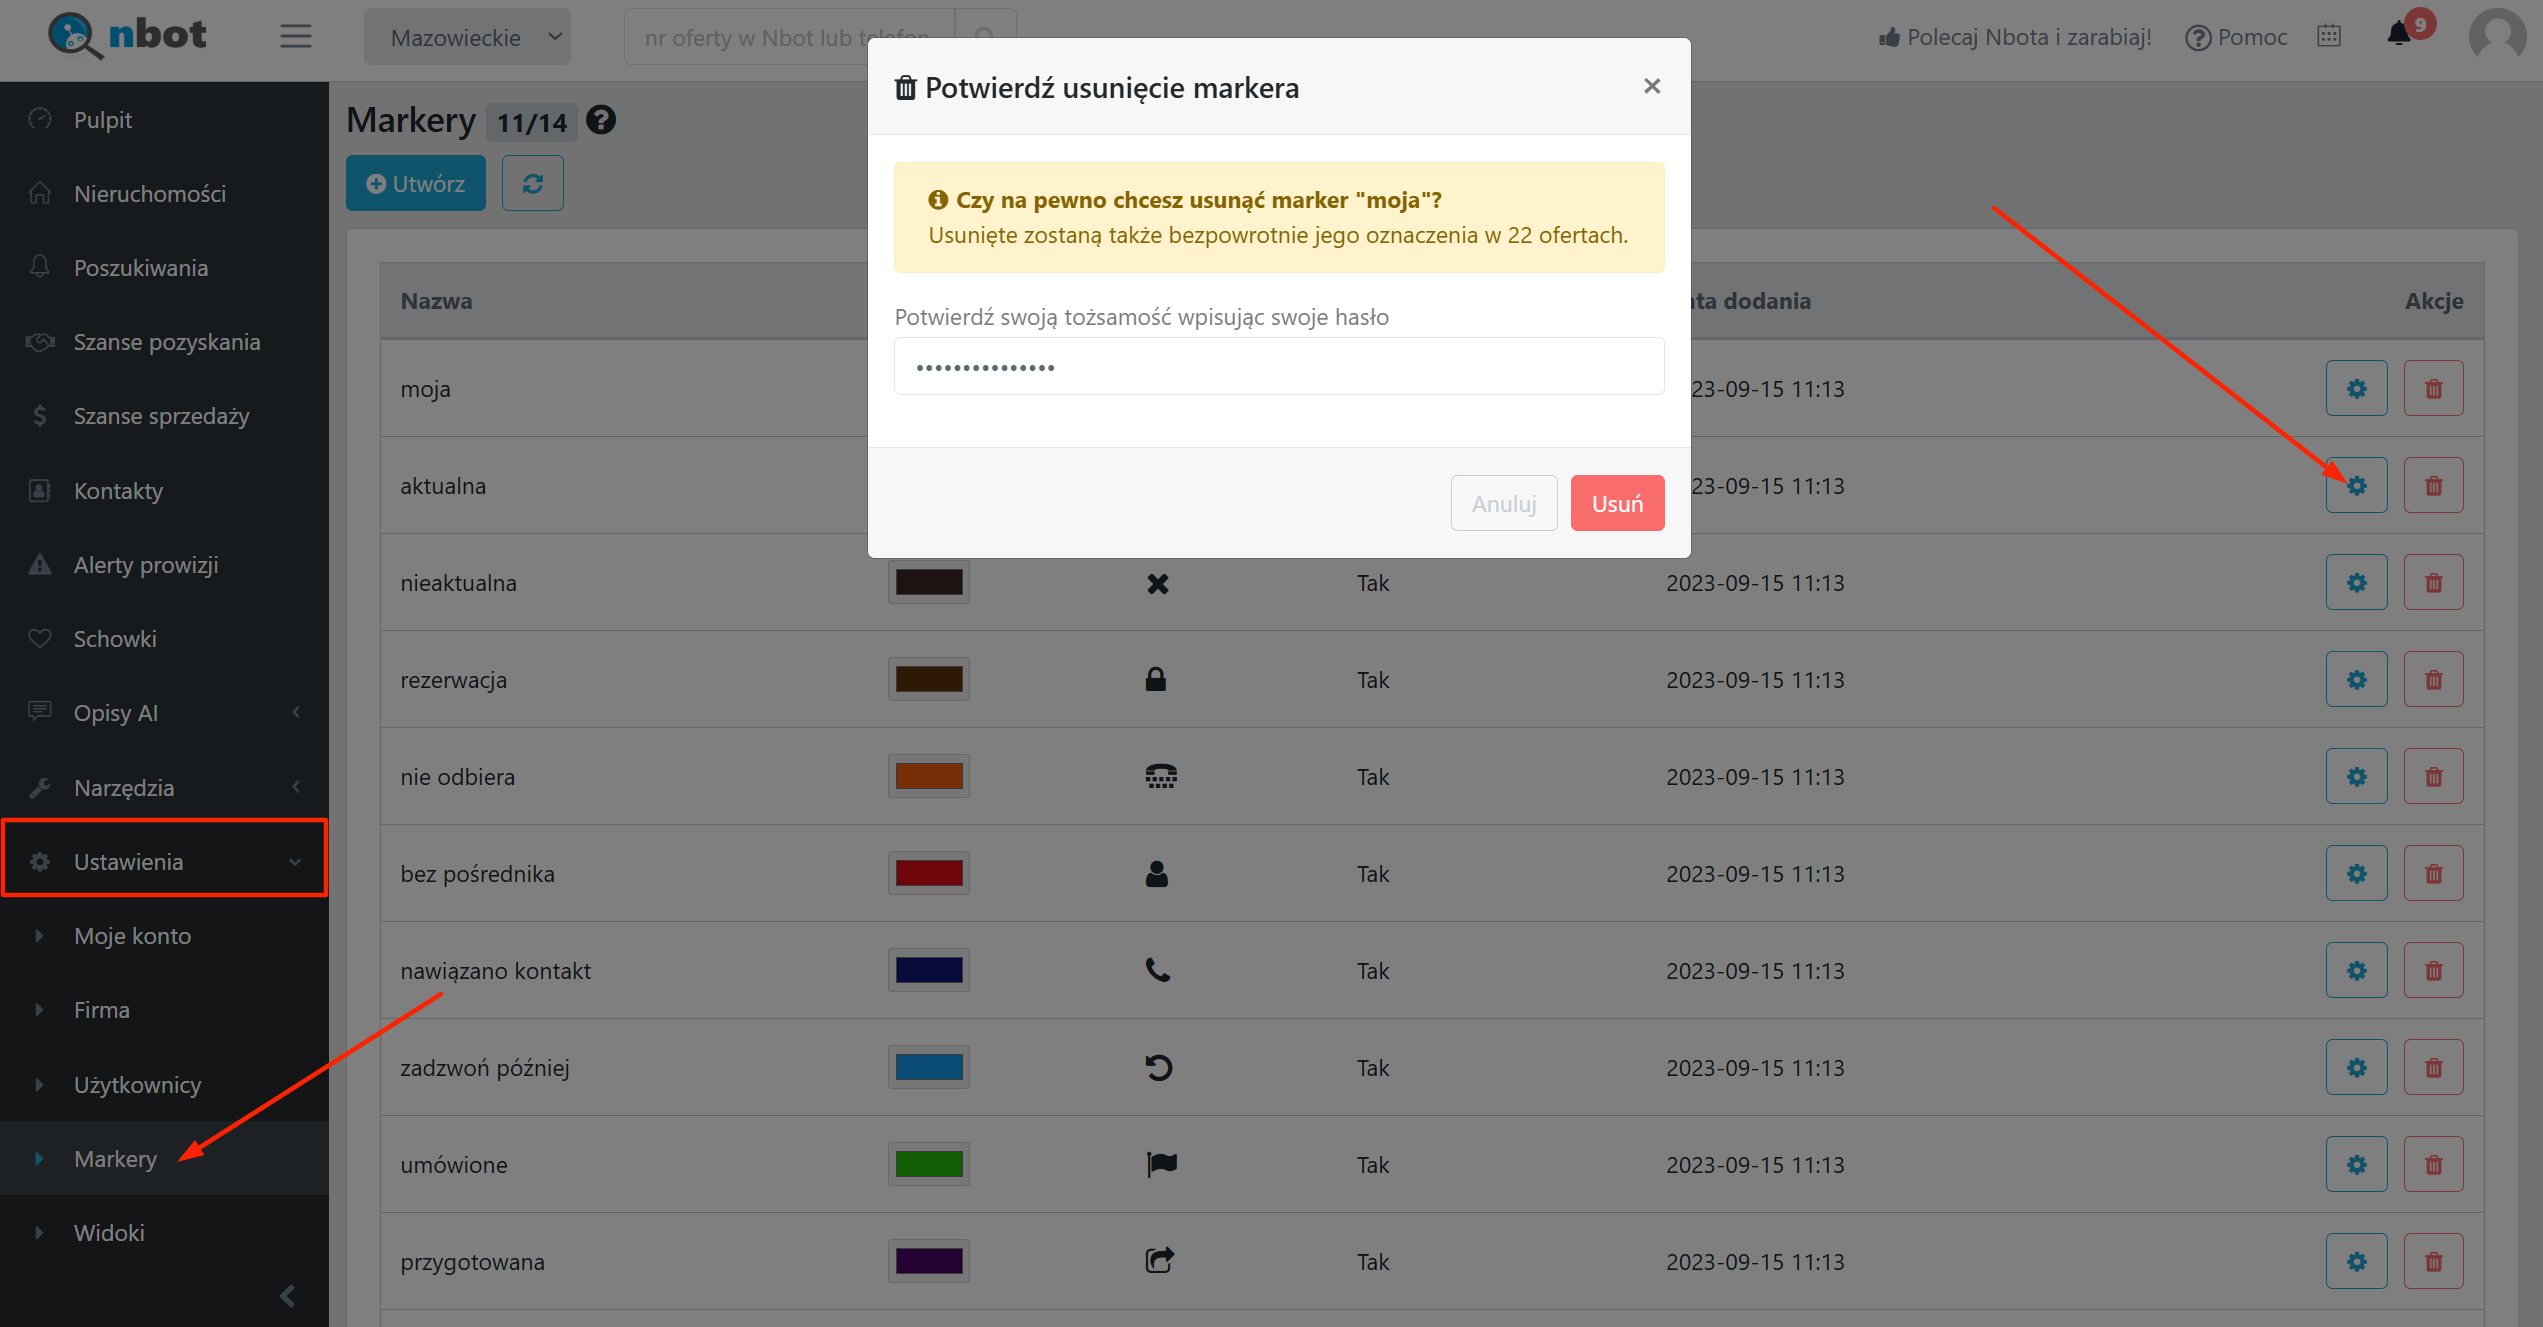Open settings gear for marker aktualna

coord(2356,486)
